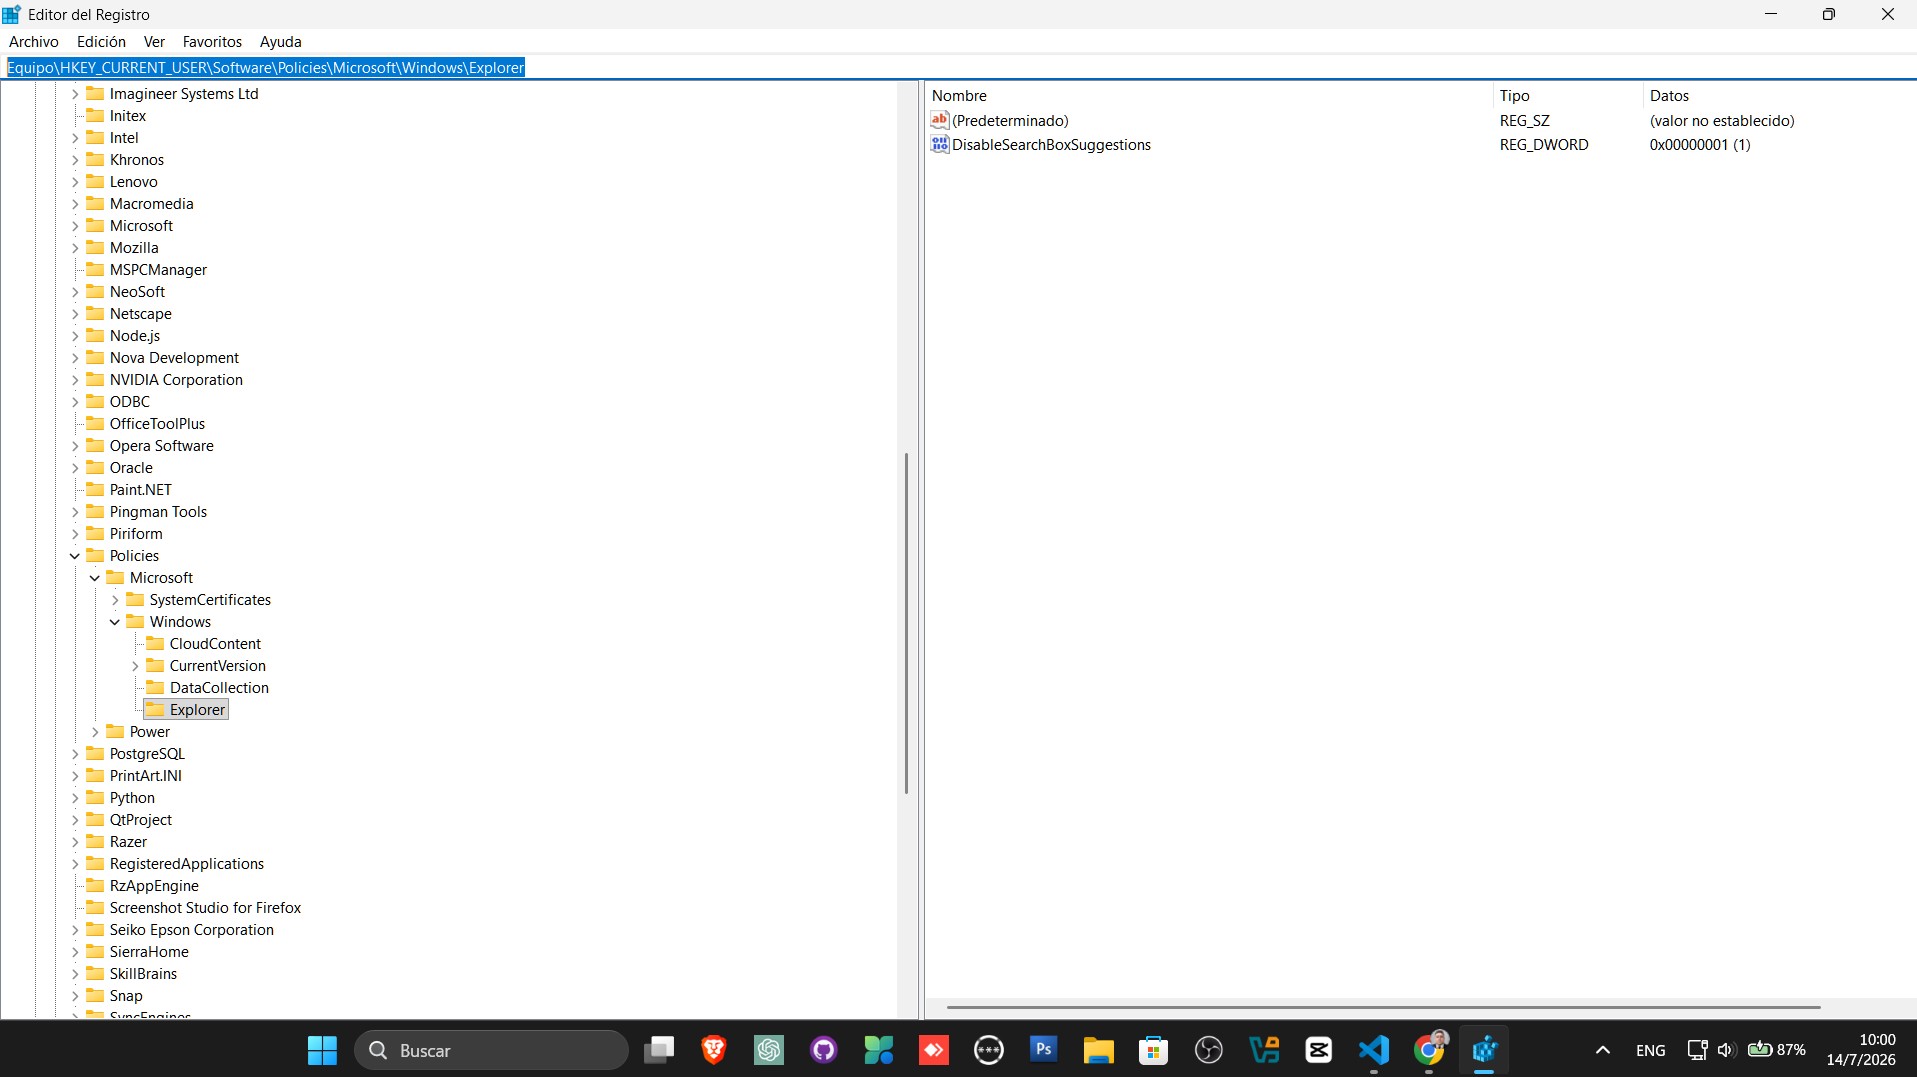The image size is (1917, 1077).
Task: Click the registry path address bar
Action: [x=958, y=68]
